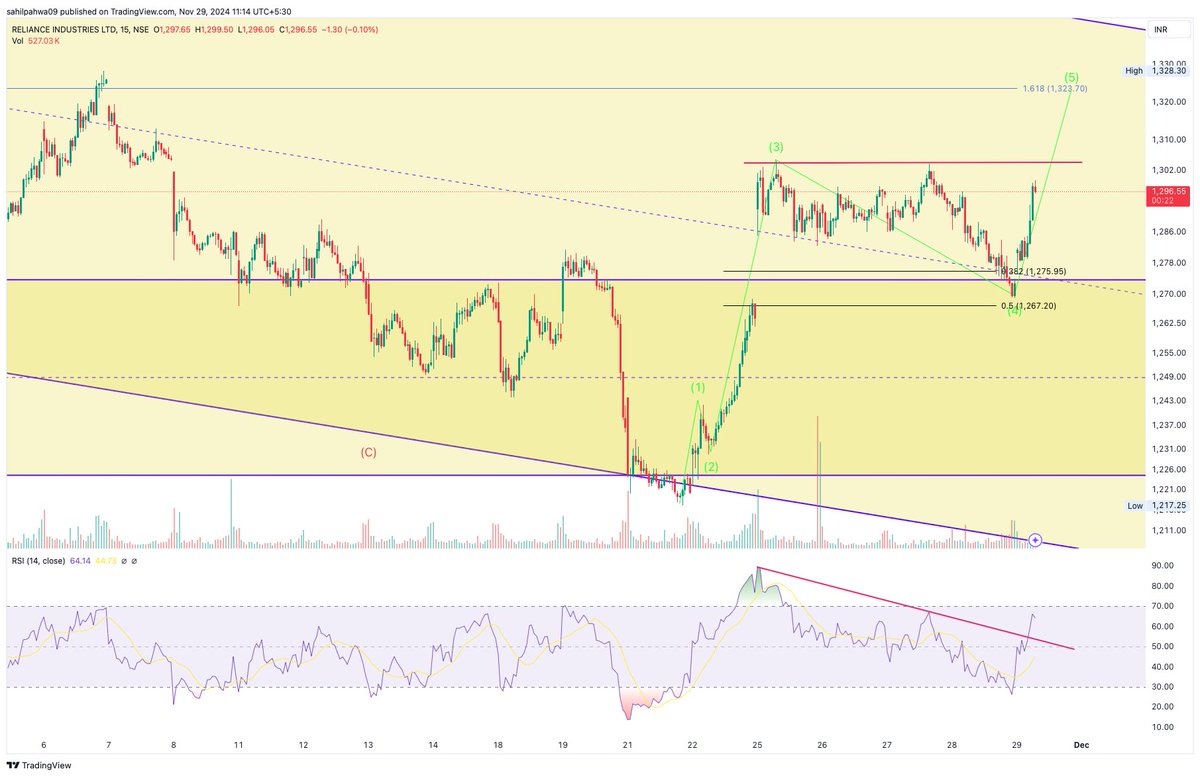
Task: Click the 1,249.00 price axis label
Action: pyautogui.click(x=1169, y=376)
